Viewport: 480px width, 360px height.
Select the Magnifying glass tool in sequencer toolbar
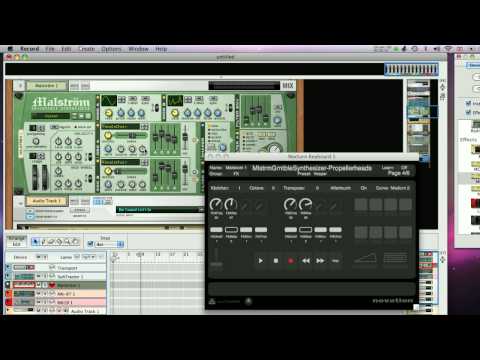pyautogui.click(x=67, y=242)
